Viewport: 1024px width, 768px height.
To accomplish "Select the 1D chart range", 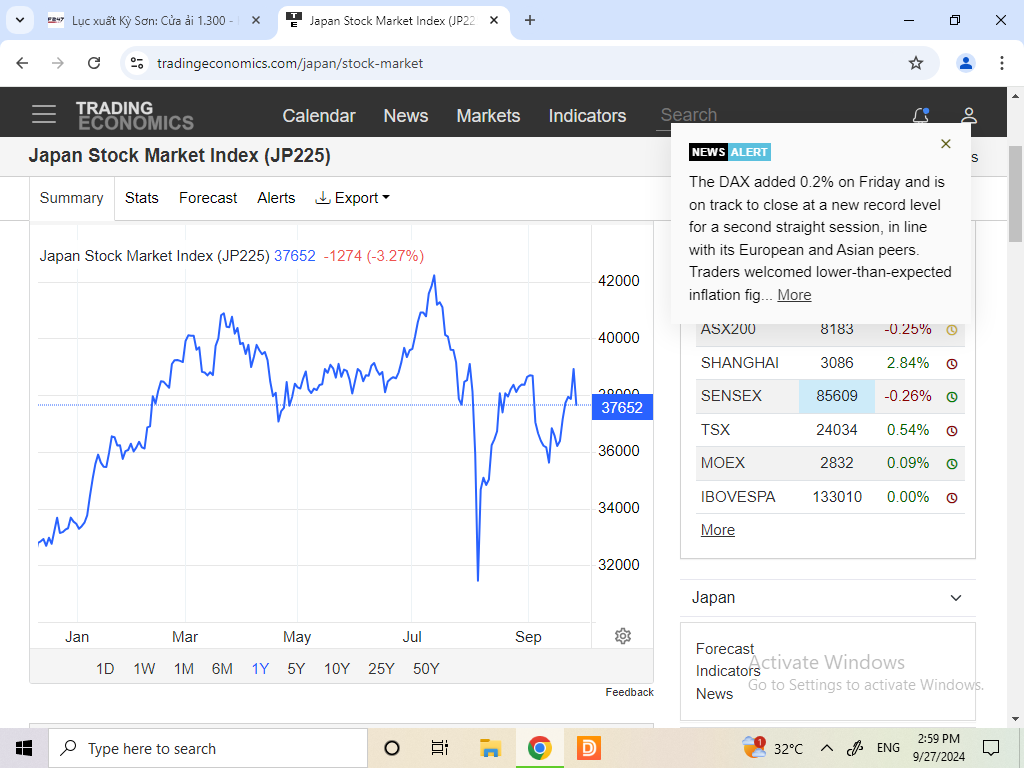I will [105, 669].
